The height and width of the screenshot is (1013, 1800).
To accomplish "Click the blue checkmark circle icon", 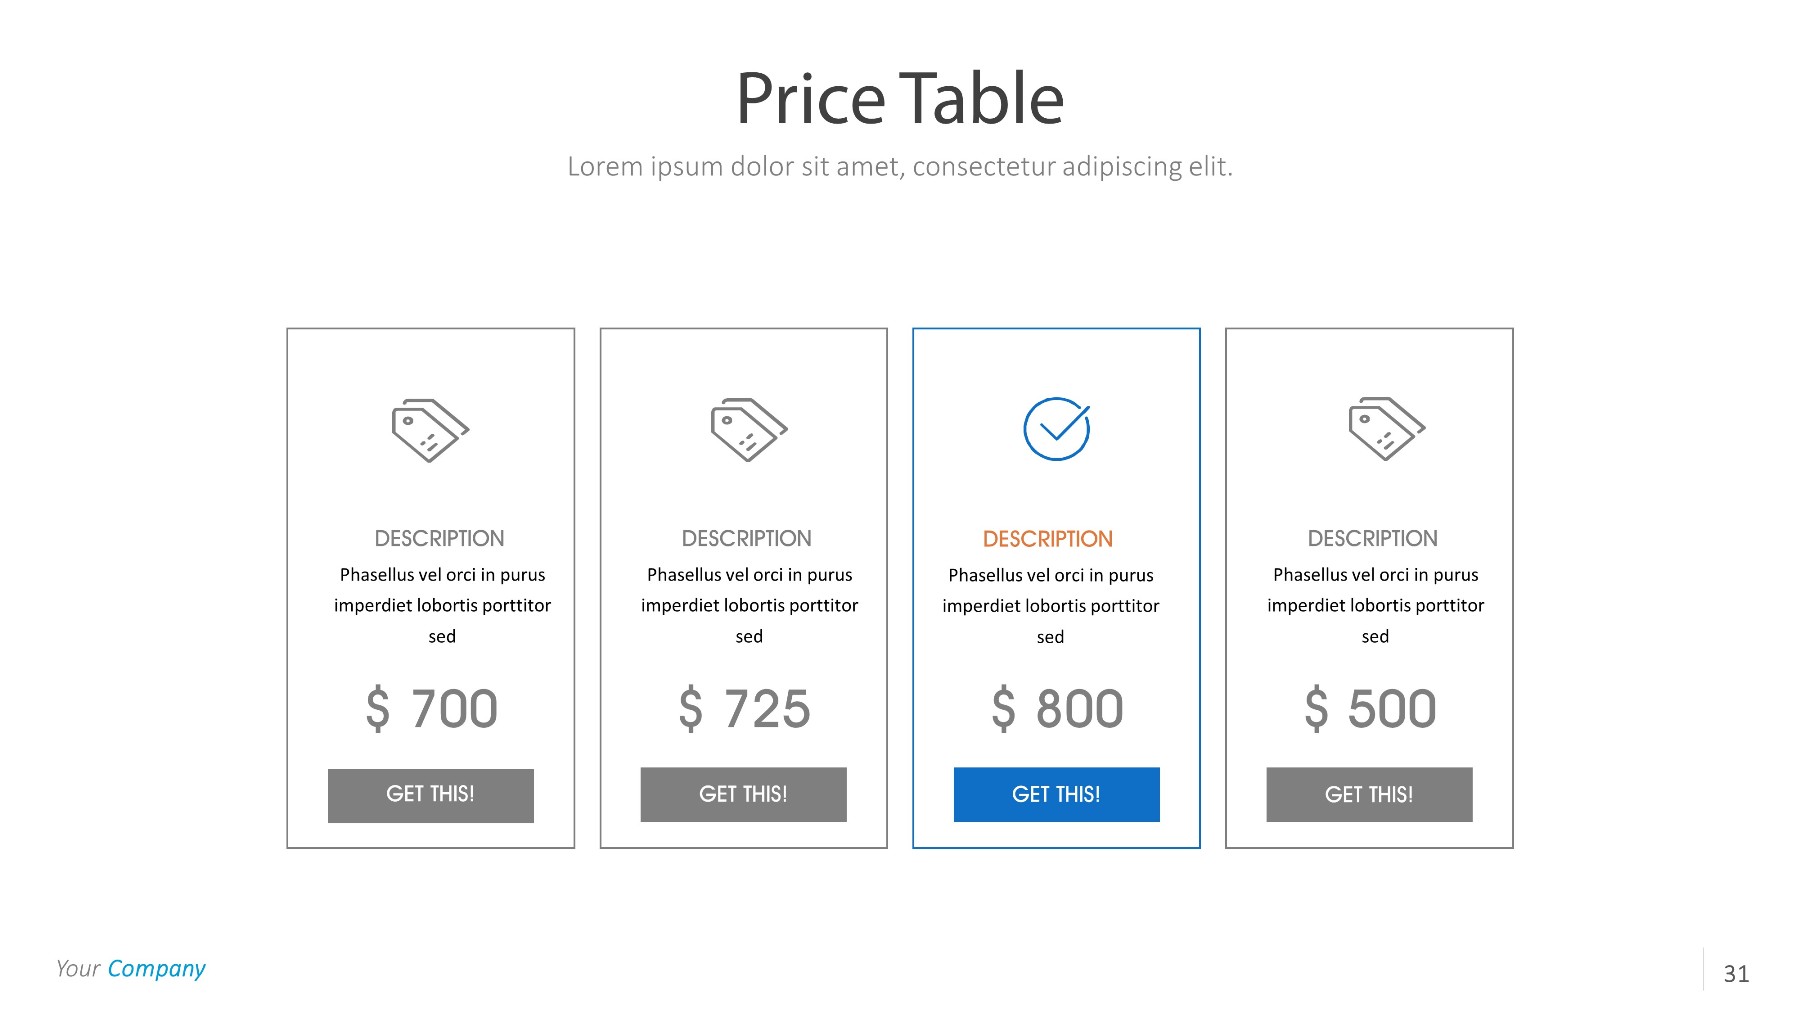I will [1056, 429].
